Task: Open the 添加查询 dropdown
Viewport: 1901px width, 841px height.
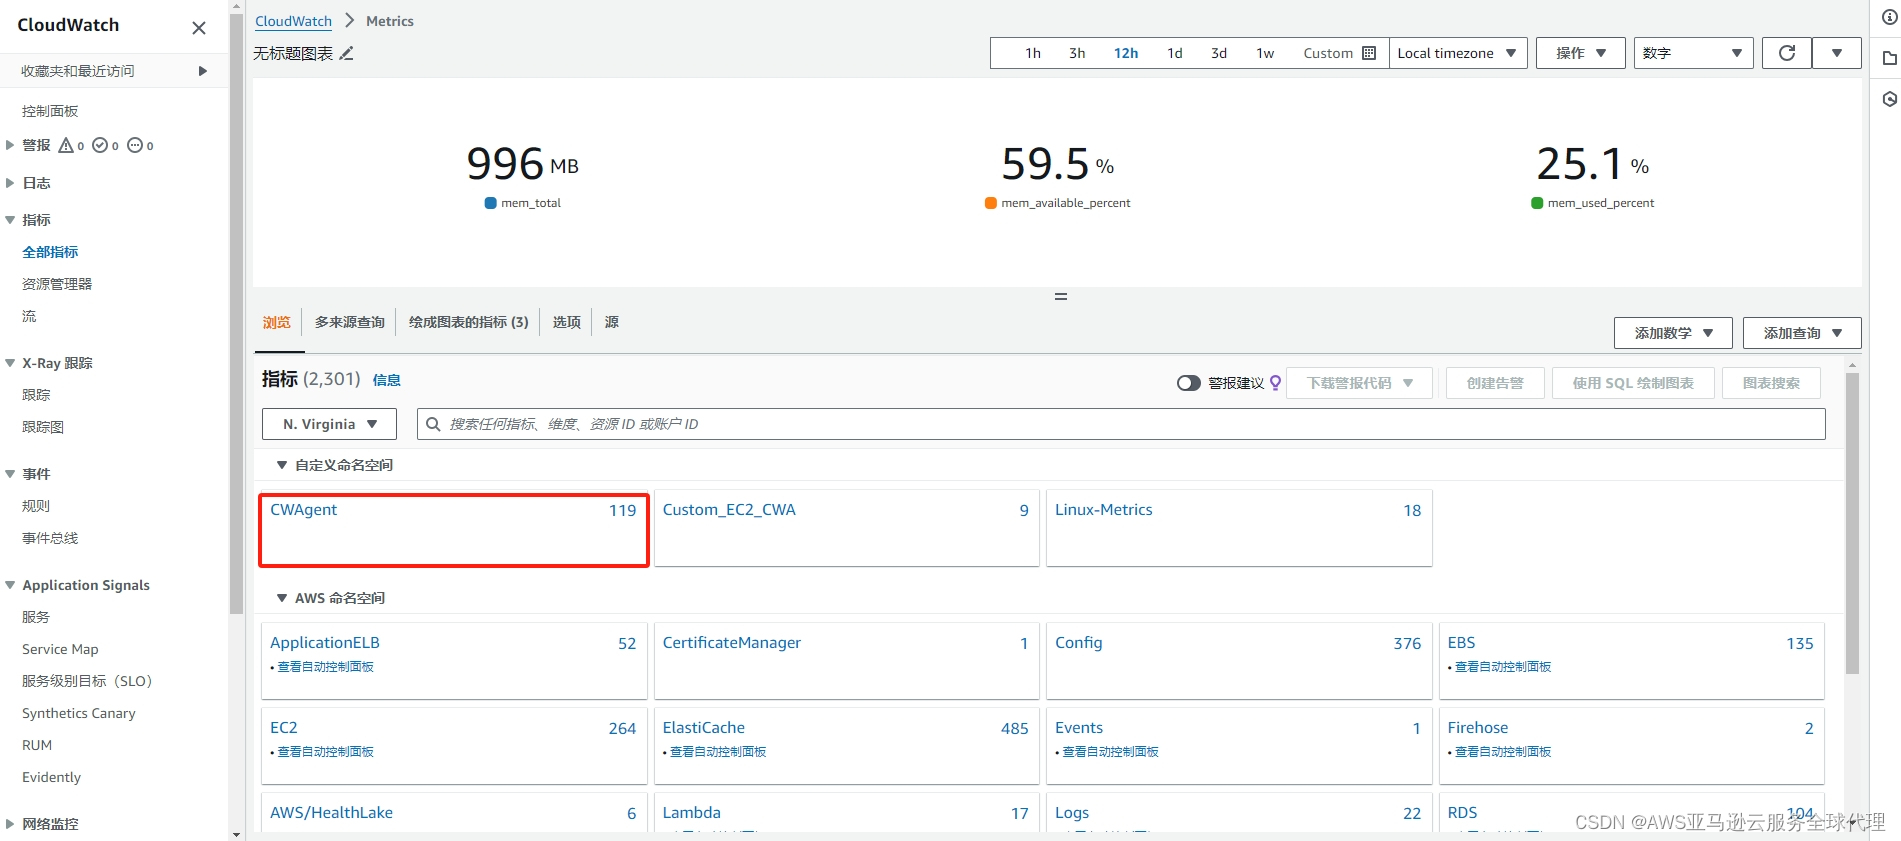Action: click(1802, 333)
